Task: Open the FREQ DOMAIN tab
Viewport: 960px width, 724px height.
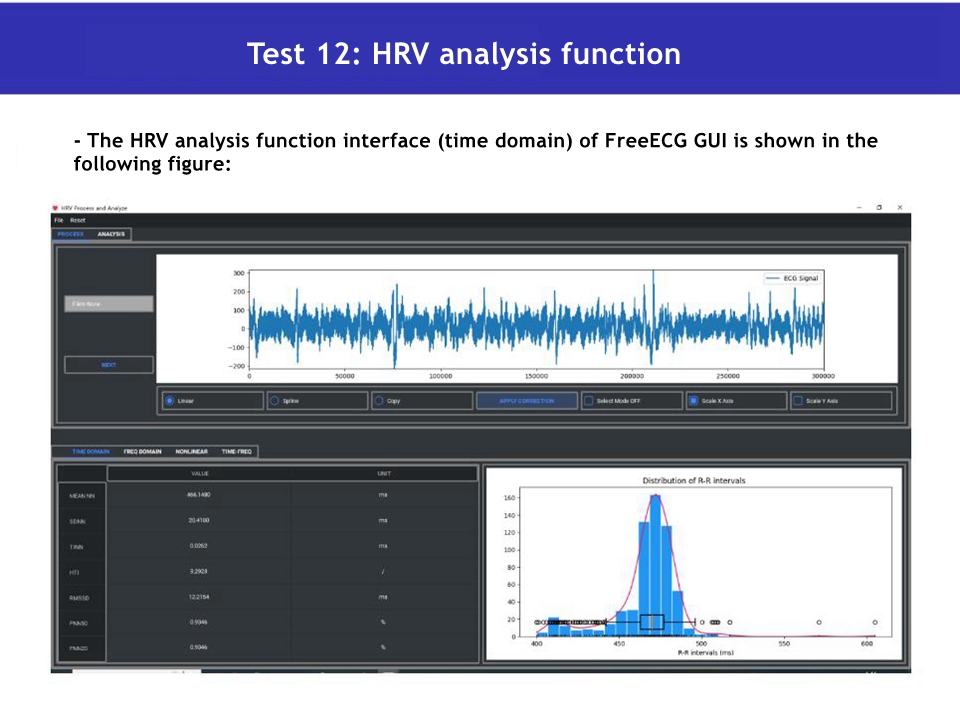Action: (x=142, y=451)
